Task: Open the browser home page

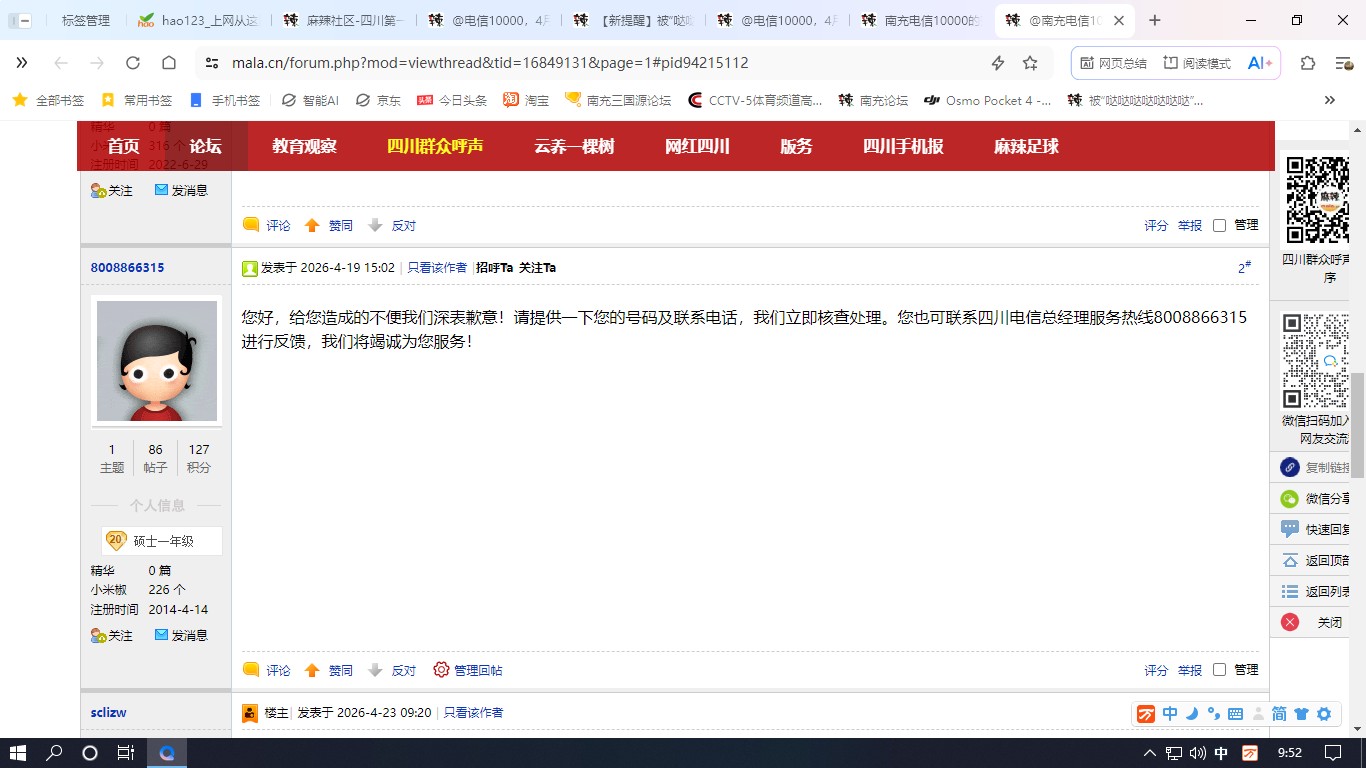Action: pyautogui.click(x=169, y=63)
